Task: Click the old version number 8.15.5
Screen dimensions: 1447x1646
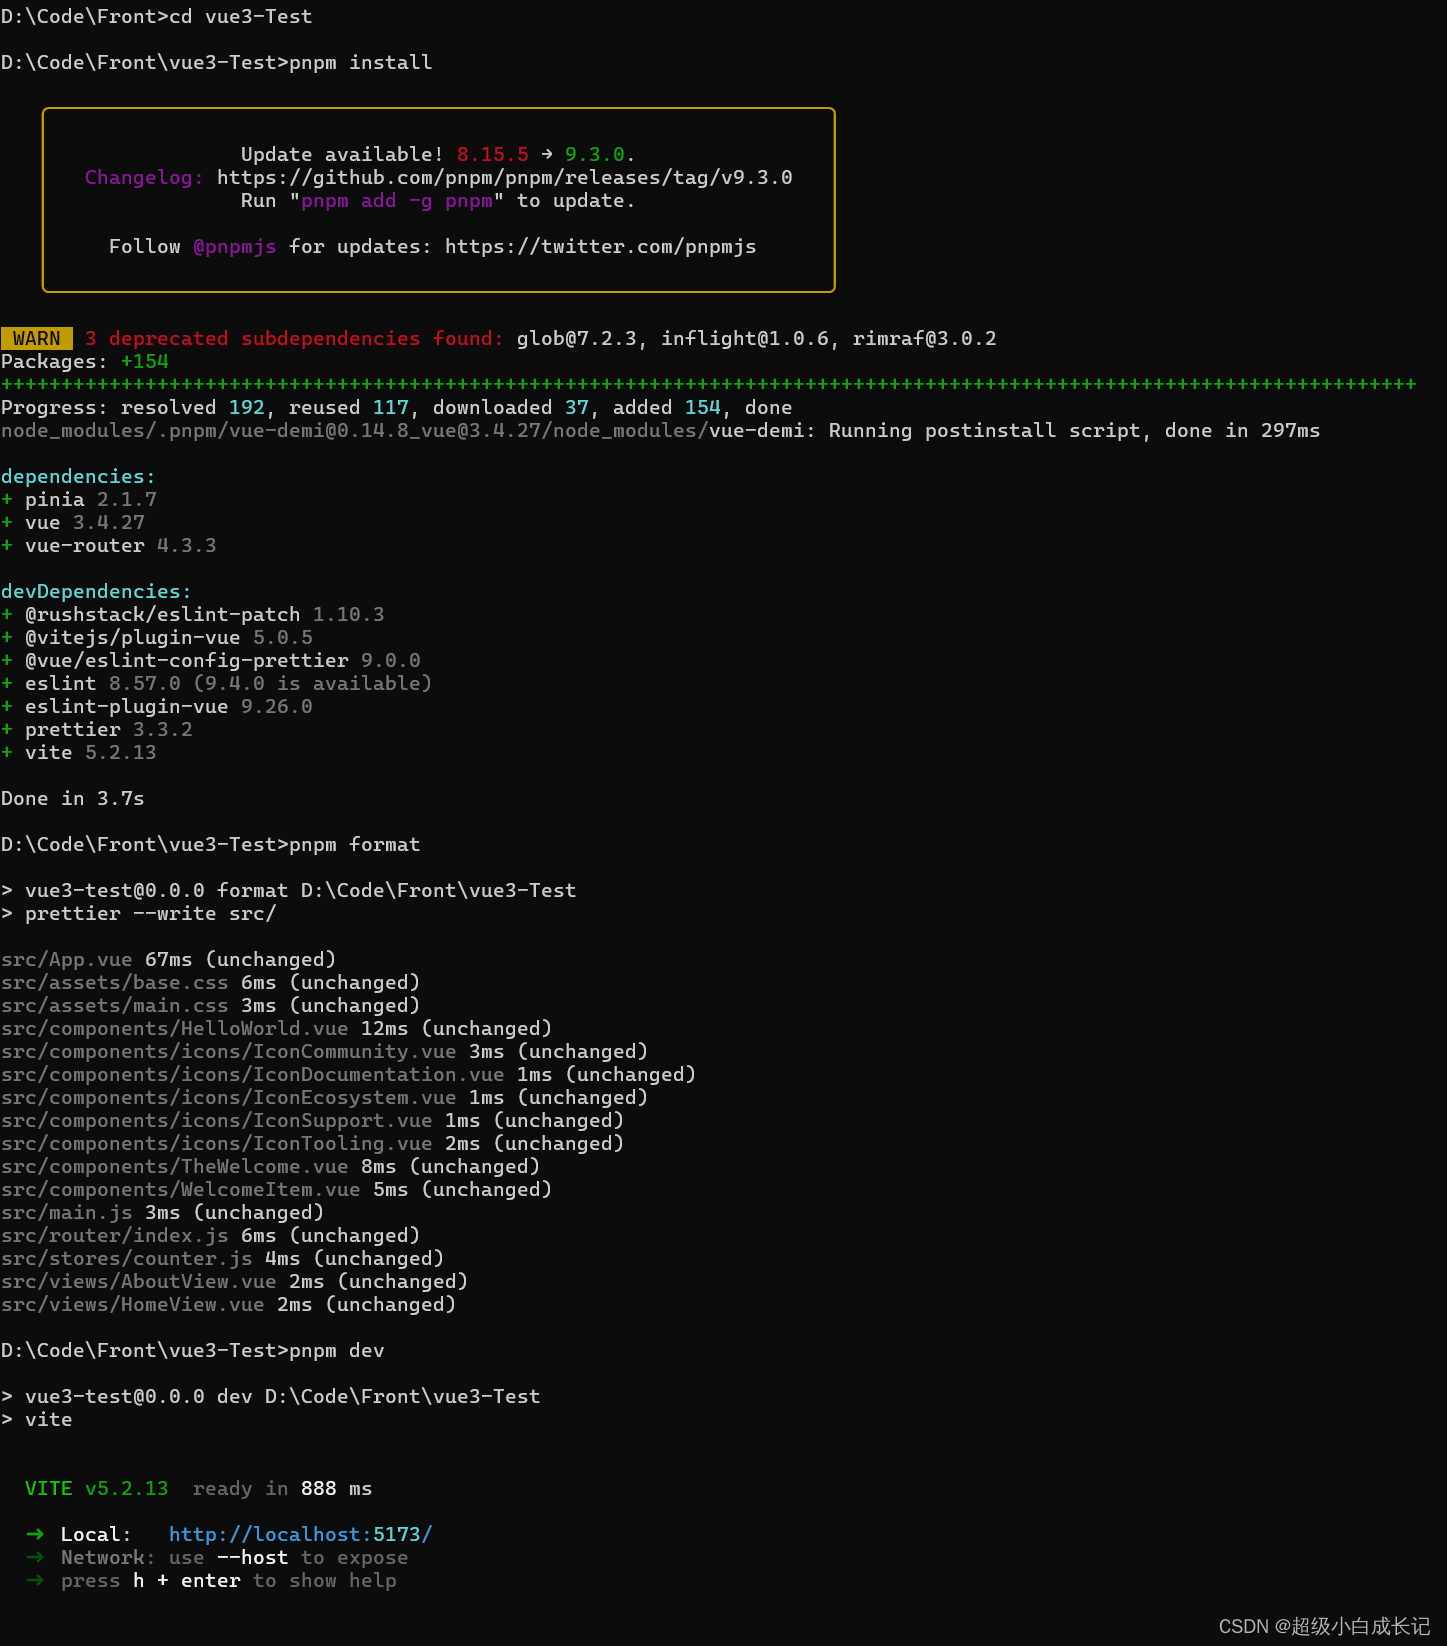Action: click(492, 154)
